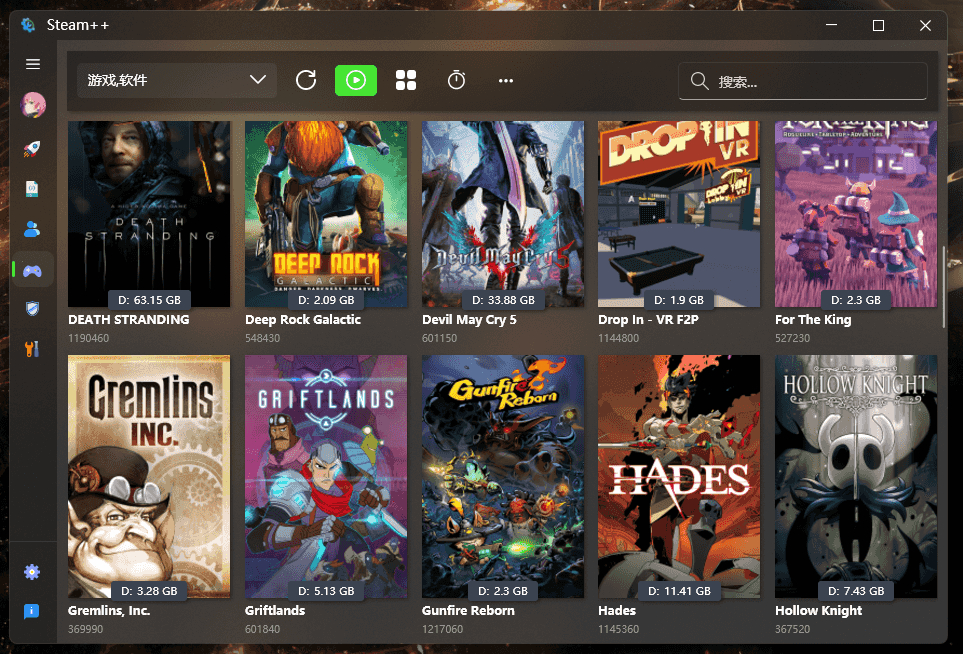
Task: Click the magnifier search icon
Action: tap(700, 80)
